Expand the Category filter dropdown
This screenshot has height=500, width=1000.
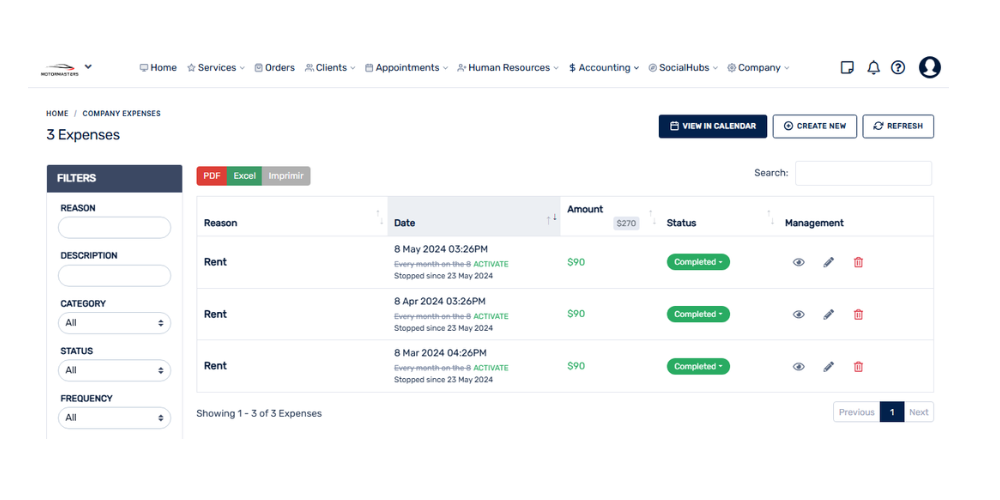click(x=114, y=323)
